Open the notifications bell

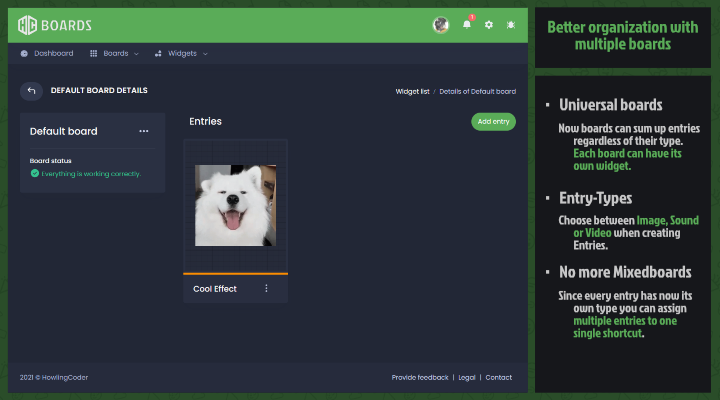(x=466, y=25)
